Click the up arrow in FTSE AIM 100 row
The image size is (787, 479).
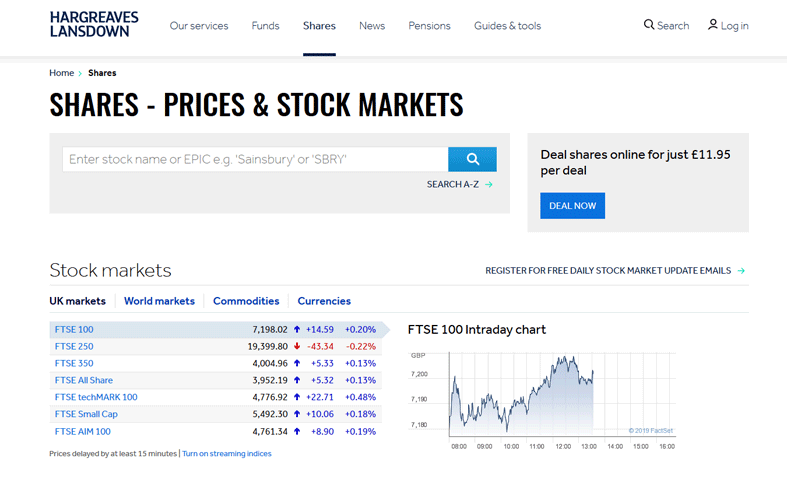[297, 431]
